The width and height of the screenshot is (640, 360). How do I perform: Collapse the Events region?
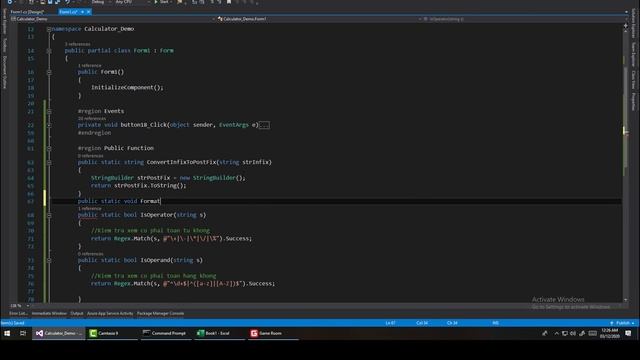49,111
